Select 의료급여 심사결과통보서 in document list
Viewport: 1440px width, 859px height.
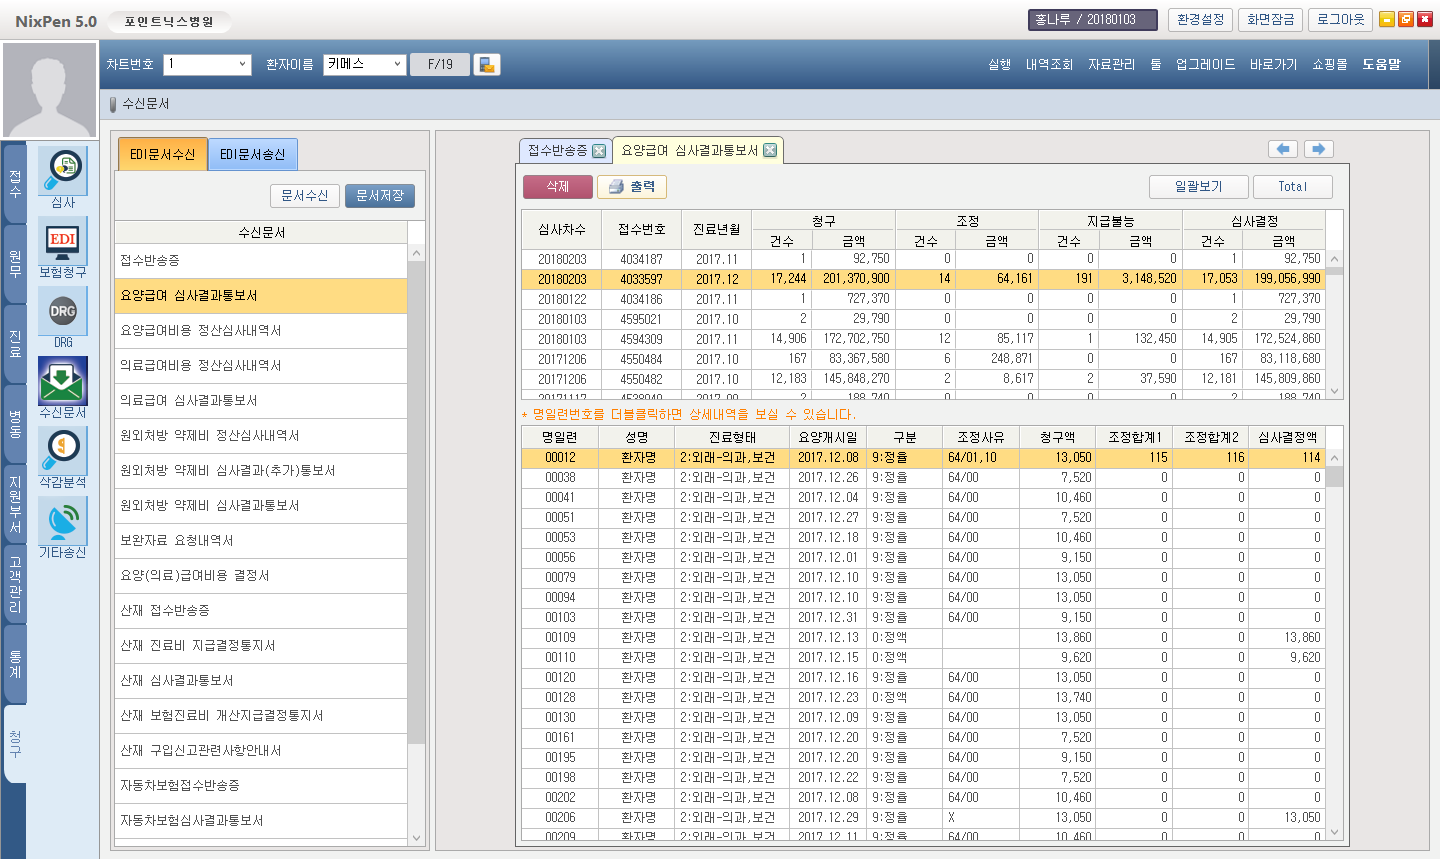[x=189, y=401]
